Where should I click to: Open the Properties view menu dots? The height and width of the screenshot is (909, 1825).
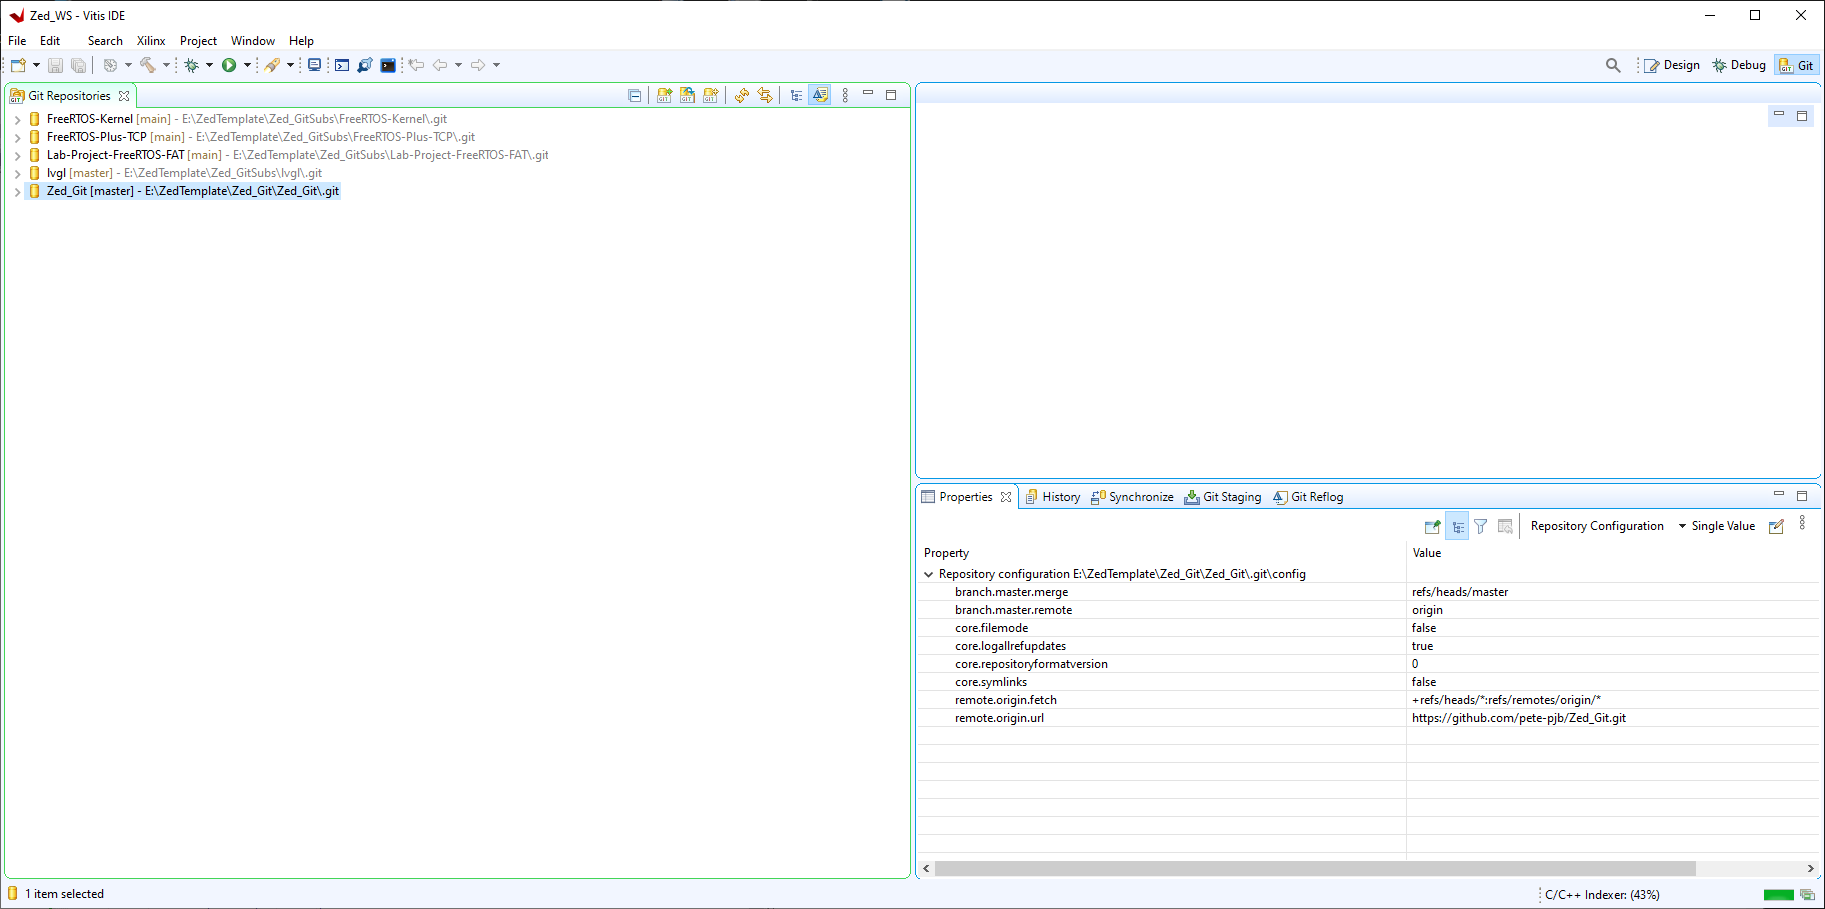pos(1802,522)
